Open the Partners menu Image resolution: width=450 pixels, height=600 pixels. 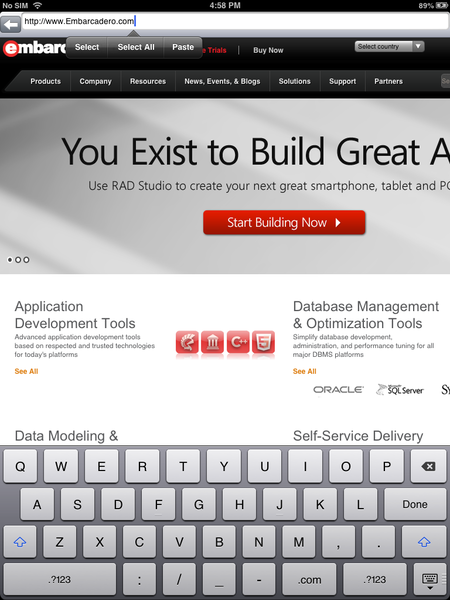click(x=388, y=81)
